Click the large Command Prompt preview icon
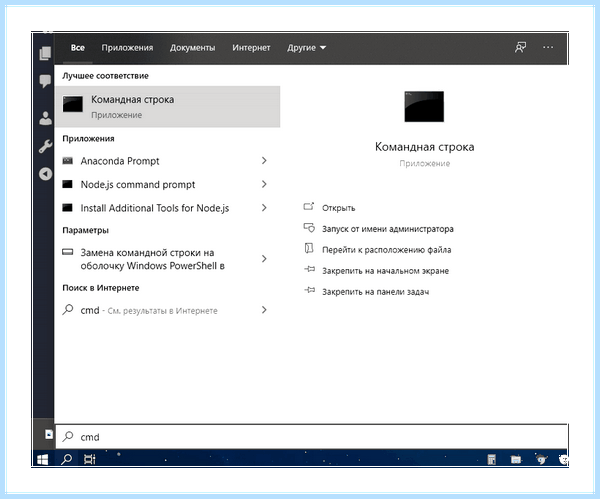 (424, 106)
